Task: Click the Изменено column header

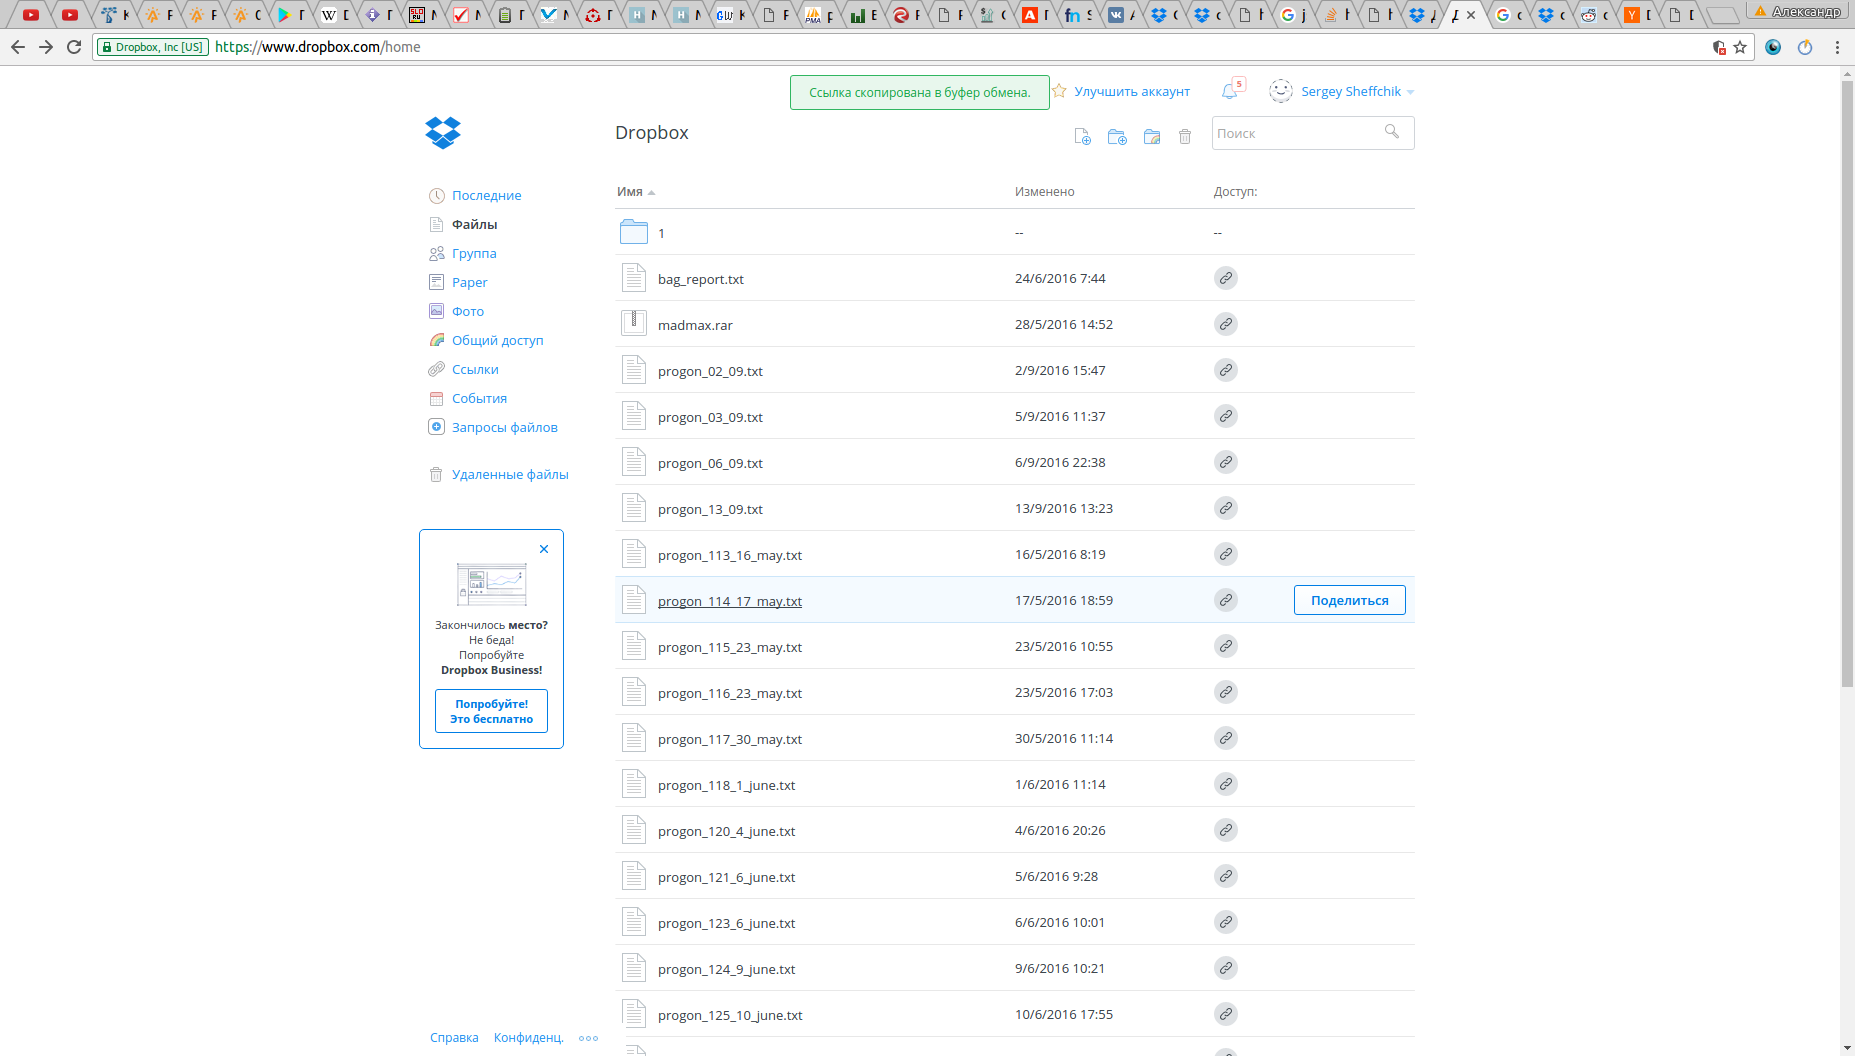Action: [x=1045, y=192]
